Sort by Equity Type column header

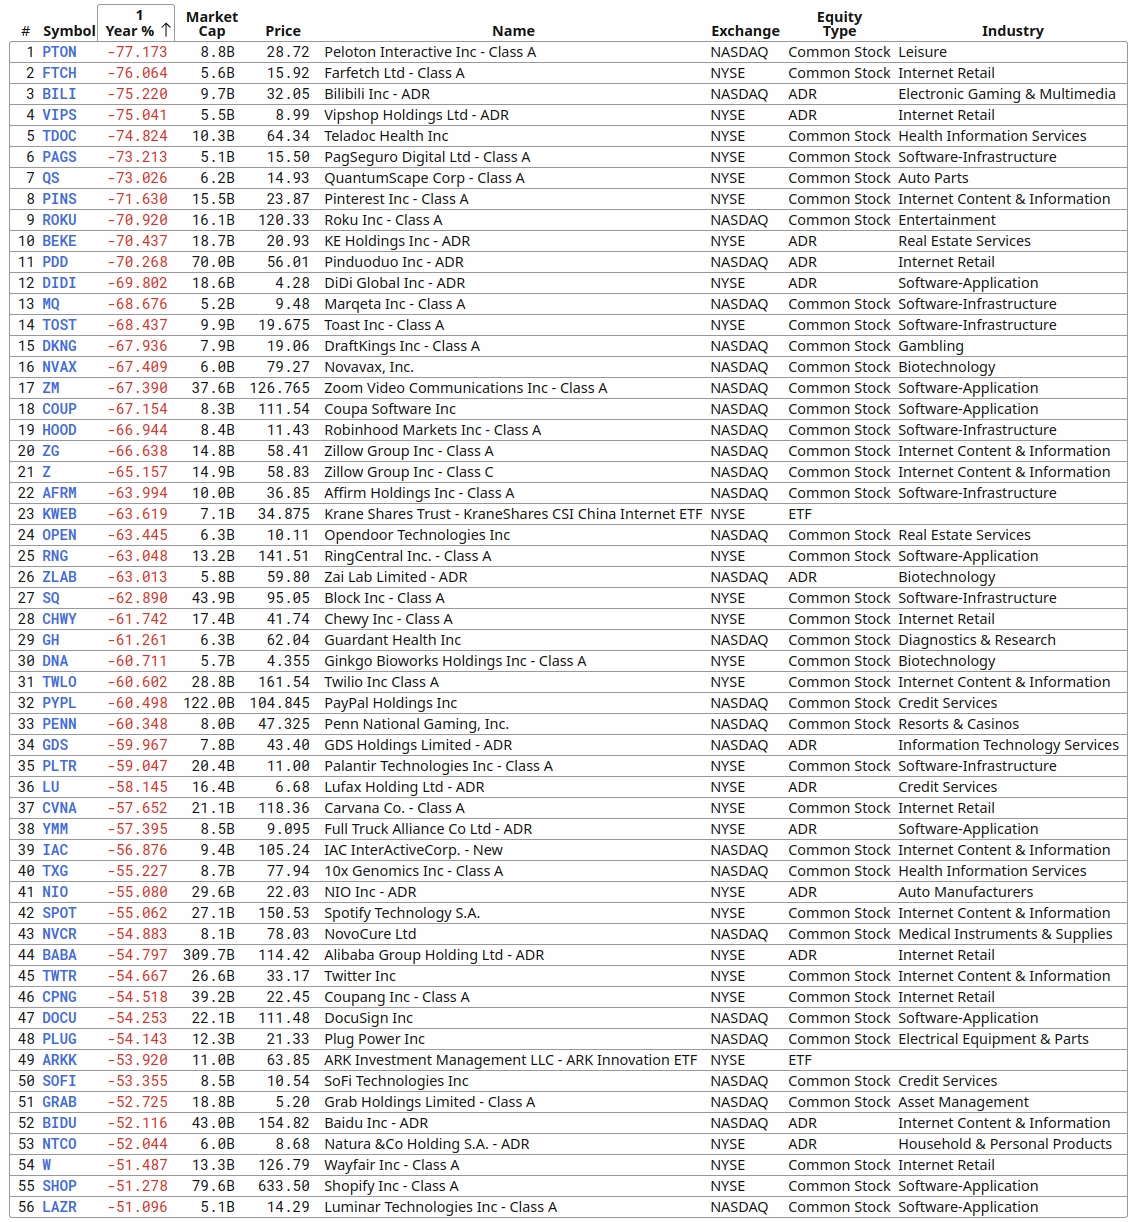point(839,23)
